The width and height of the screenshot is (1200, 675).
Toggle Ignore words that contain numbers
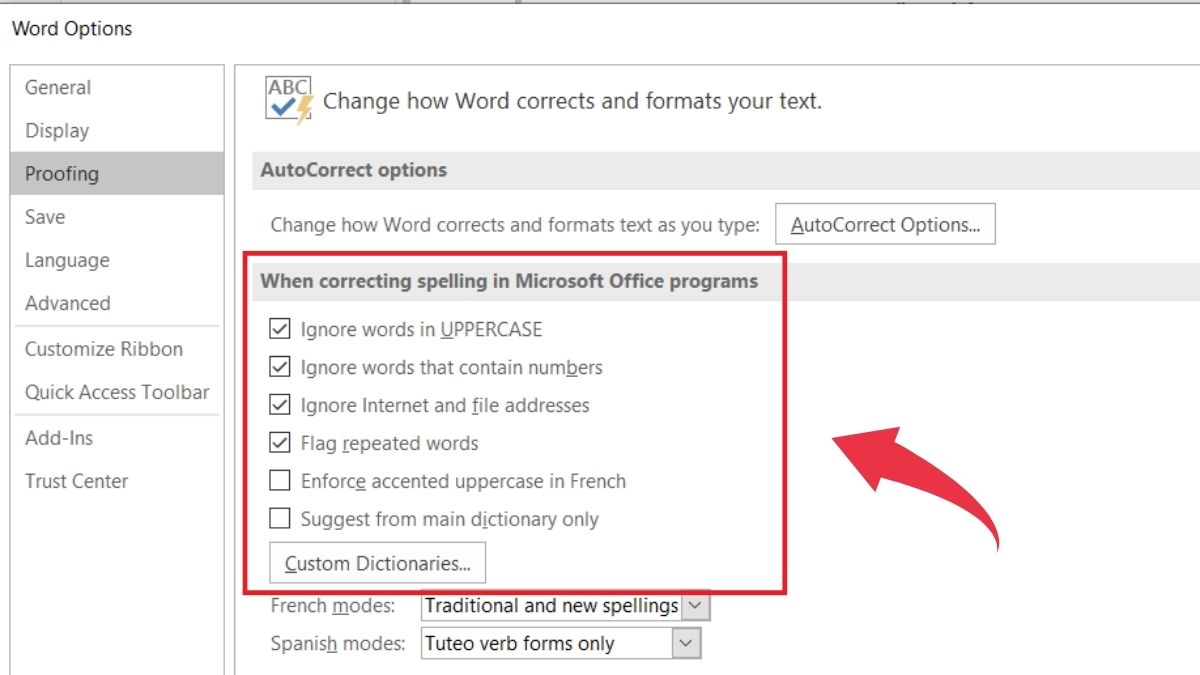pyautogui.click(x=280, y=367)
